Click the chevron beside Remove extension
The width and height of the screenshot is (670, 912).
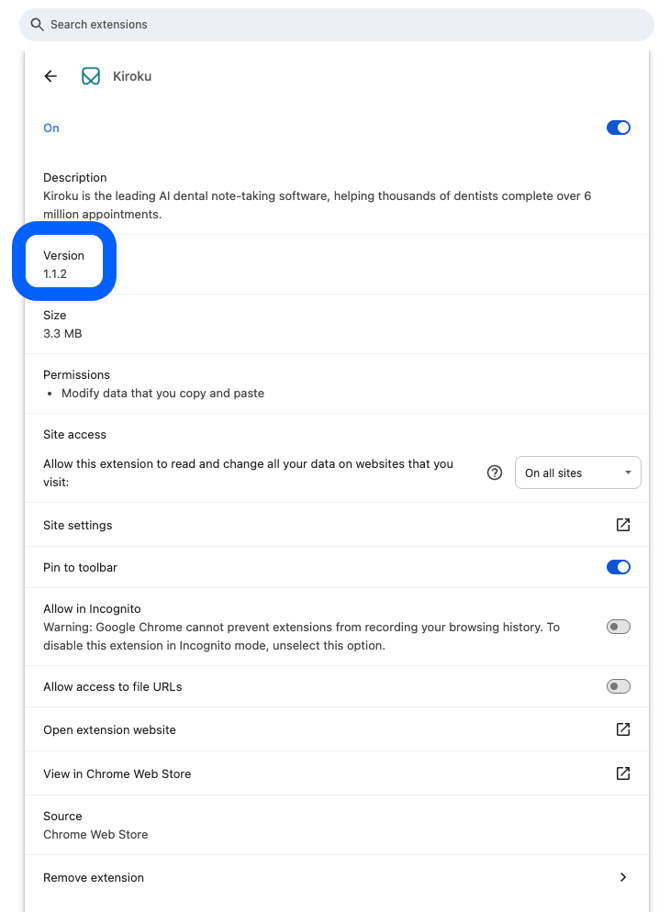(x=622, y=877)
